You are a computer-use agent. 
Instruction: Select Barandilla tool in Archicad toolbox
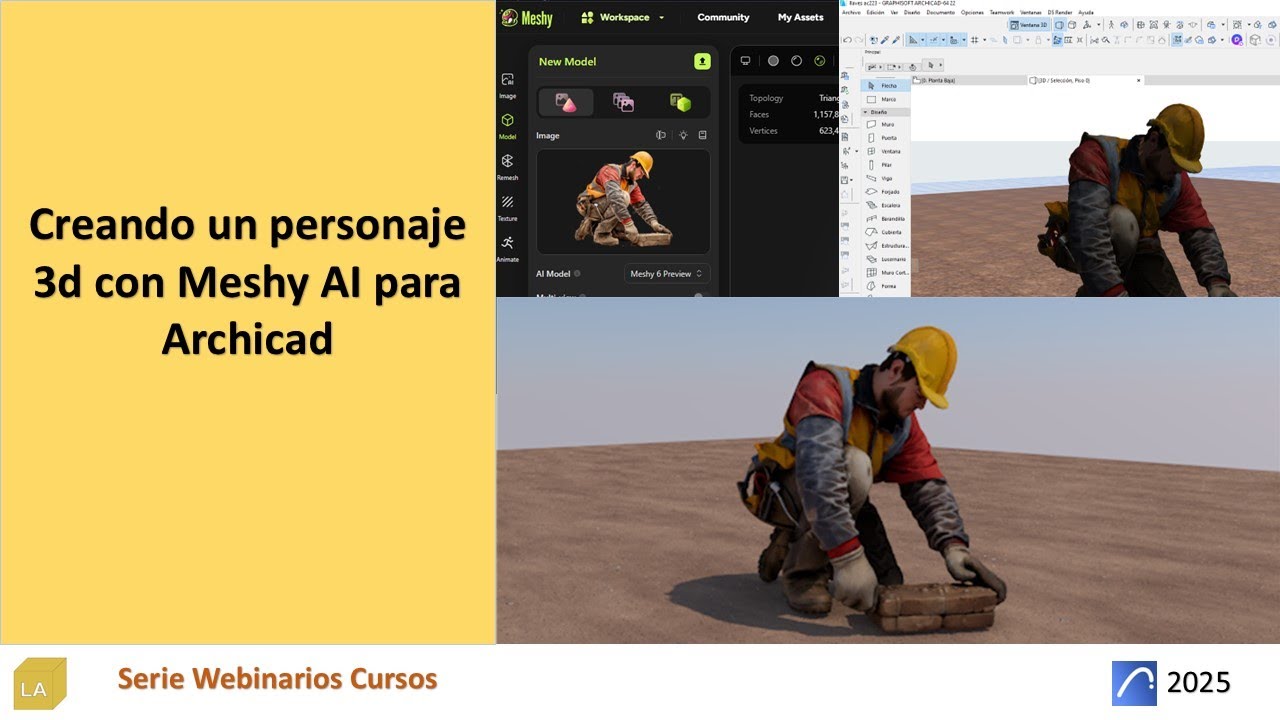coord(888,218)
